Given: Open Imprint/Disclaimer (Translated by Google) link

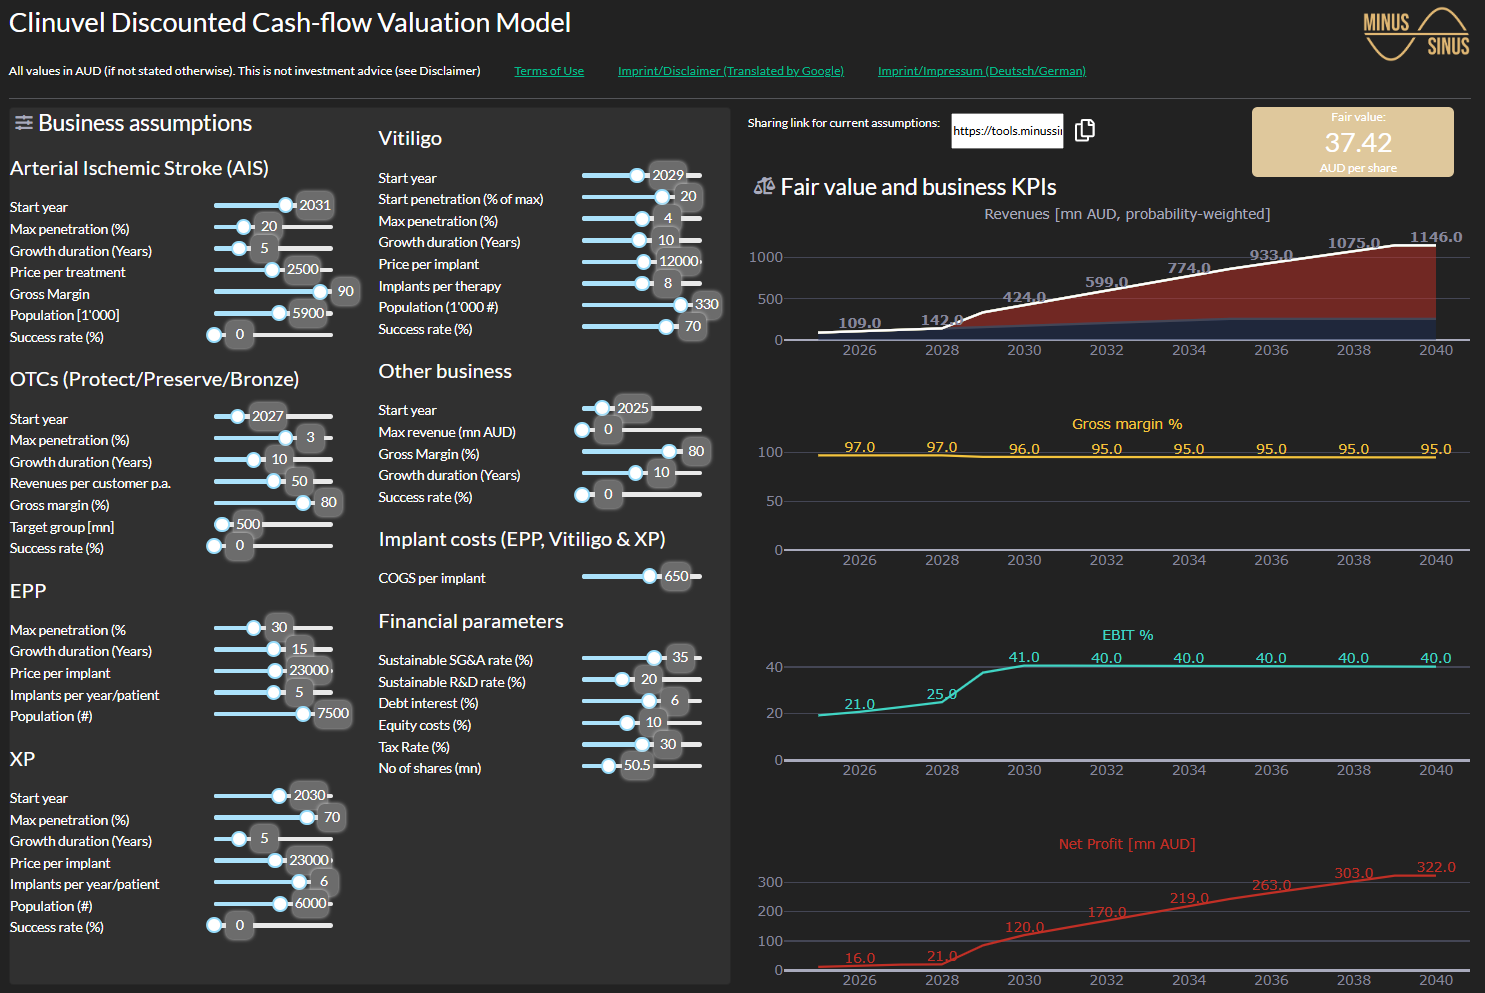Looking at the screenshot, I should pyautogui.click(x=730, y=71).
